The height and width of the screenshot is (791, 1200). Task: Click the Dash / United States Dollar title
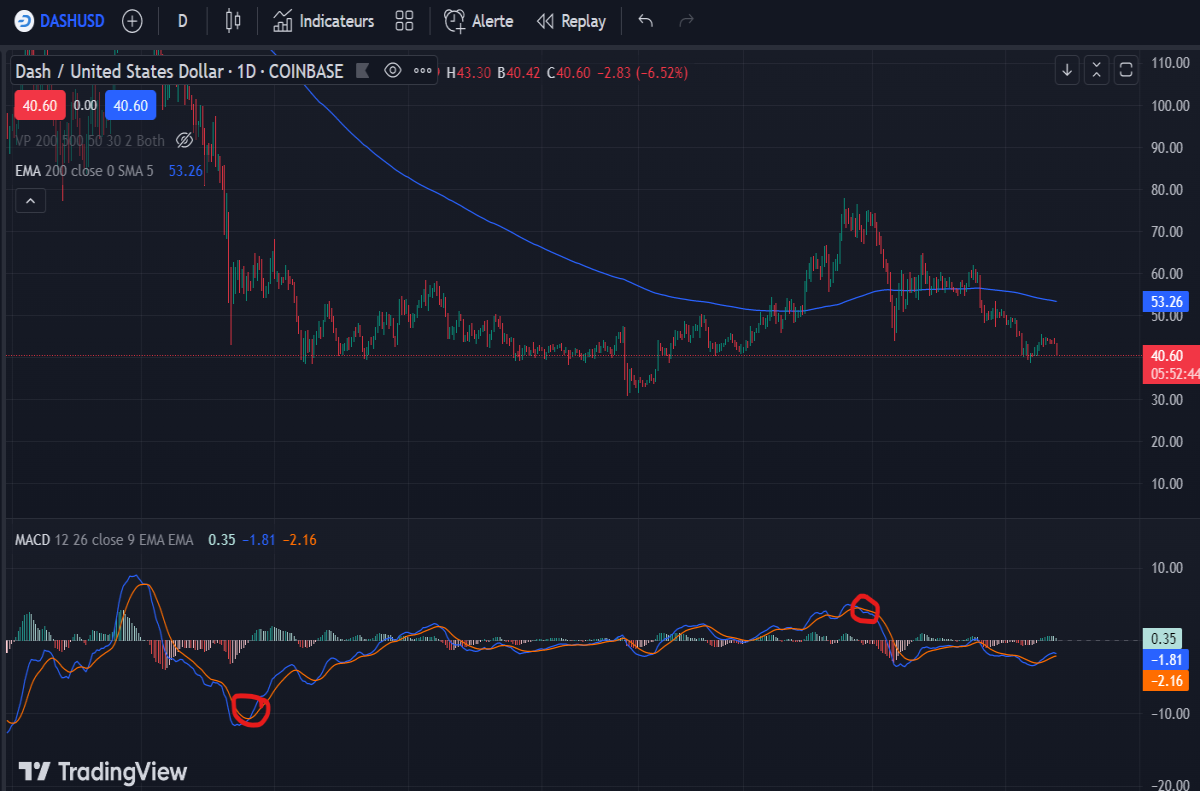(x=179, y=71)
